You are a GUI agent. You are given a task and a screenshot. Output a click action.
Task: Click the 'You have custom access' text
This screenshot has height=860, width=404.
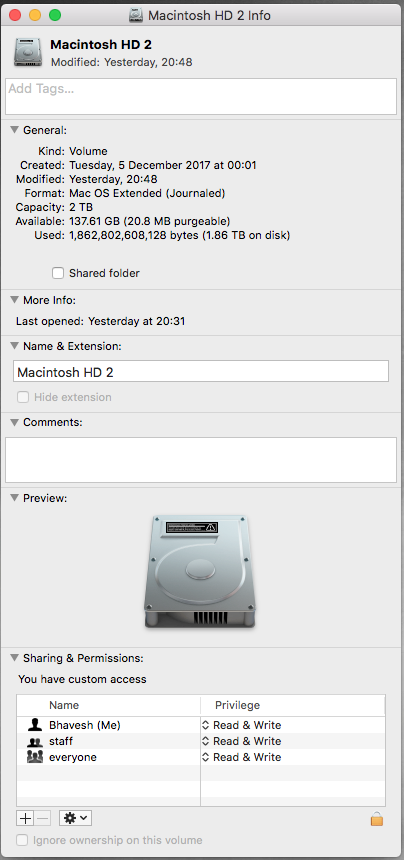(x=82, y=680)
